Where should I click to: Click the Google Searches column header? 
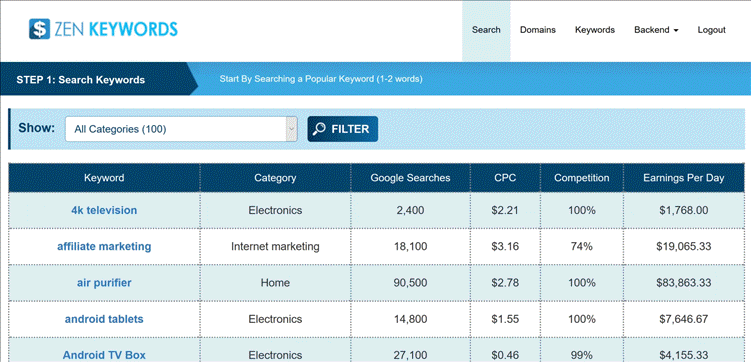(x=410, y=178)
